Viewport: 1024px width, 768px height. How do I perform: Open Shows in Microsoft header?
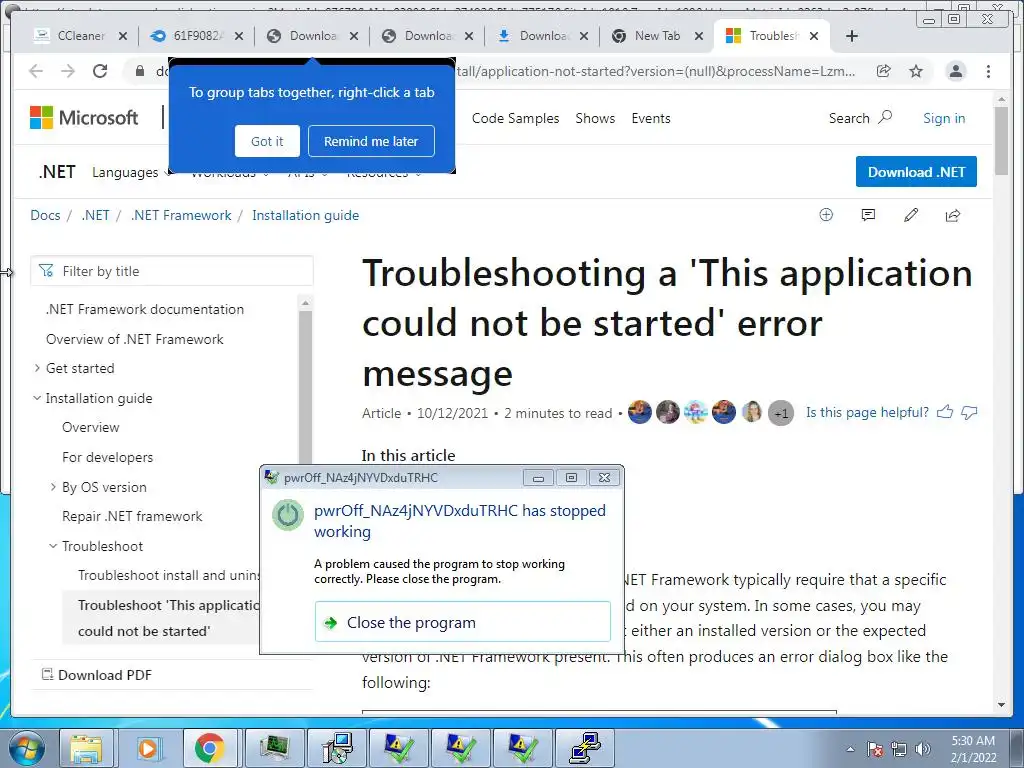[x=595, y=118]
